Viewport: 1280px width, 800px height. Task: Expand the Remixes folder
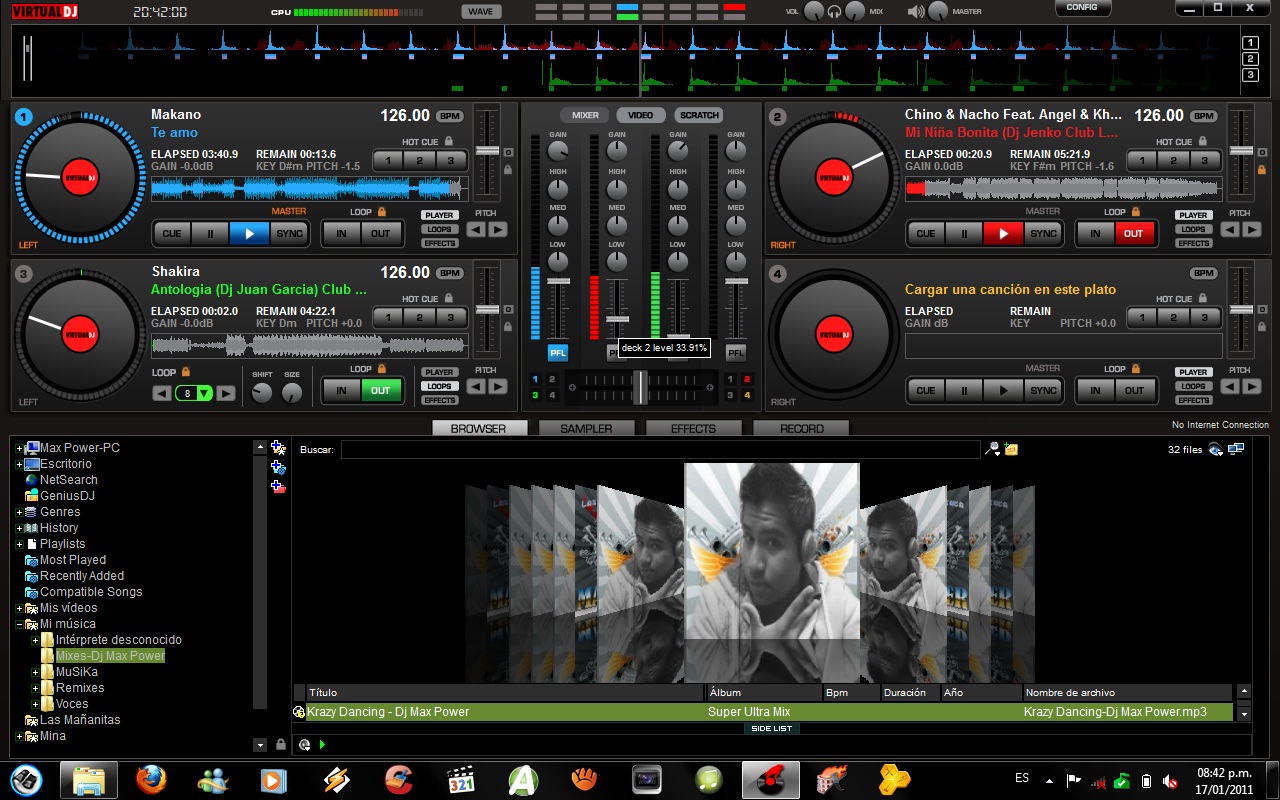coord(35,688)
